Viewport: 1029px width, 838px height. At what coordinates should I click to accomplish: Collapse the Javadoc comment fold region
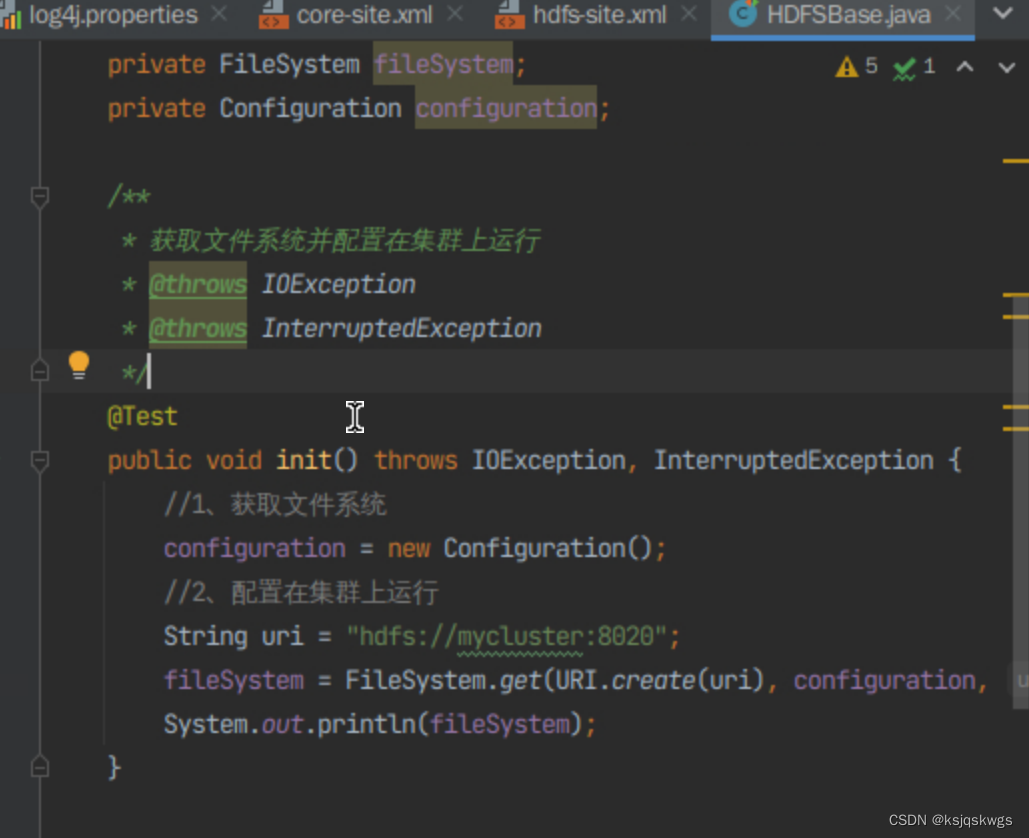[x=40, y=197]
